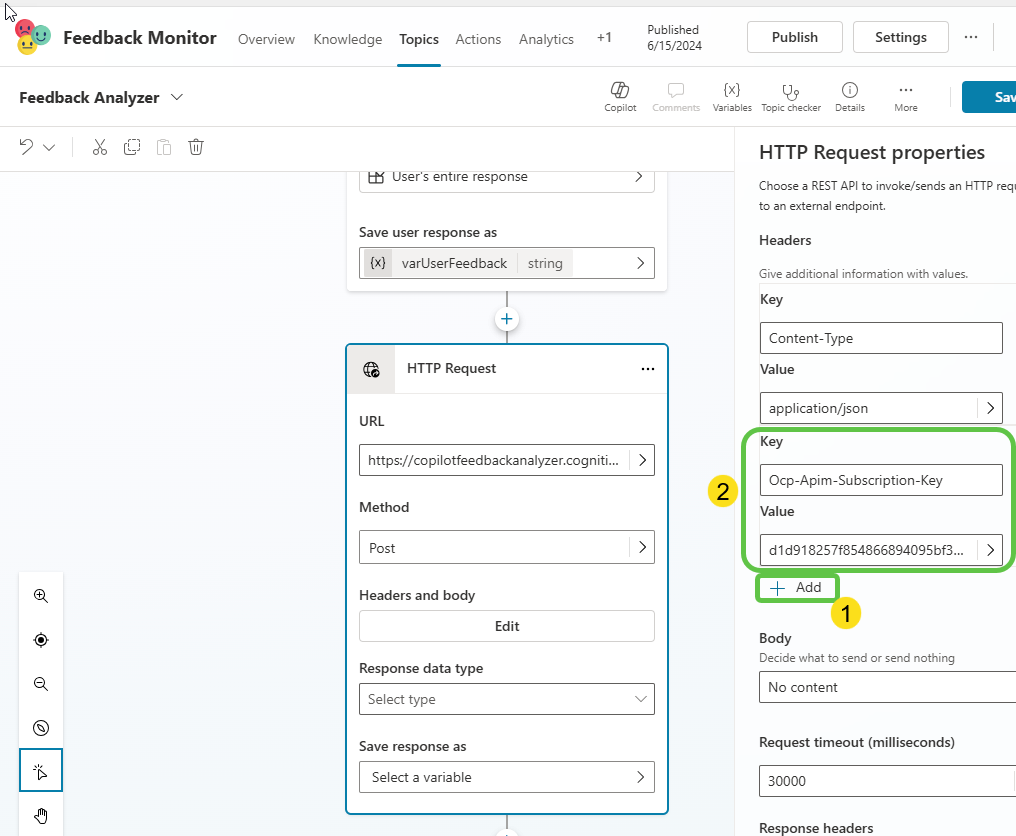1016x836 pixels.
Task: Select the pan hand tool
Action: pyautogui.click(x=41, y=815)
